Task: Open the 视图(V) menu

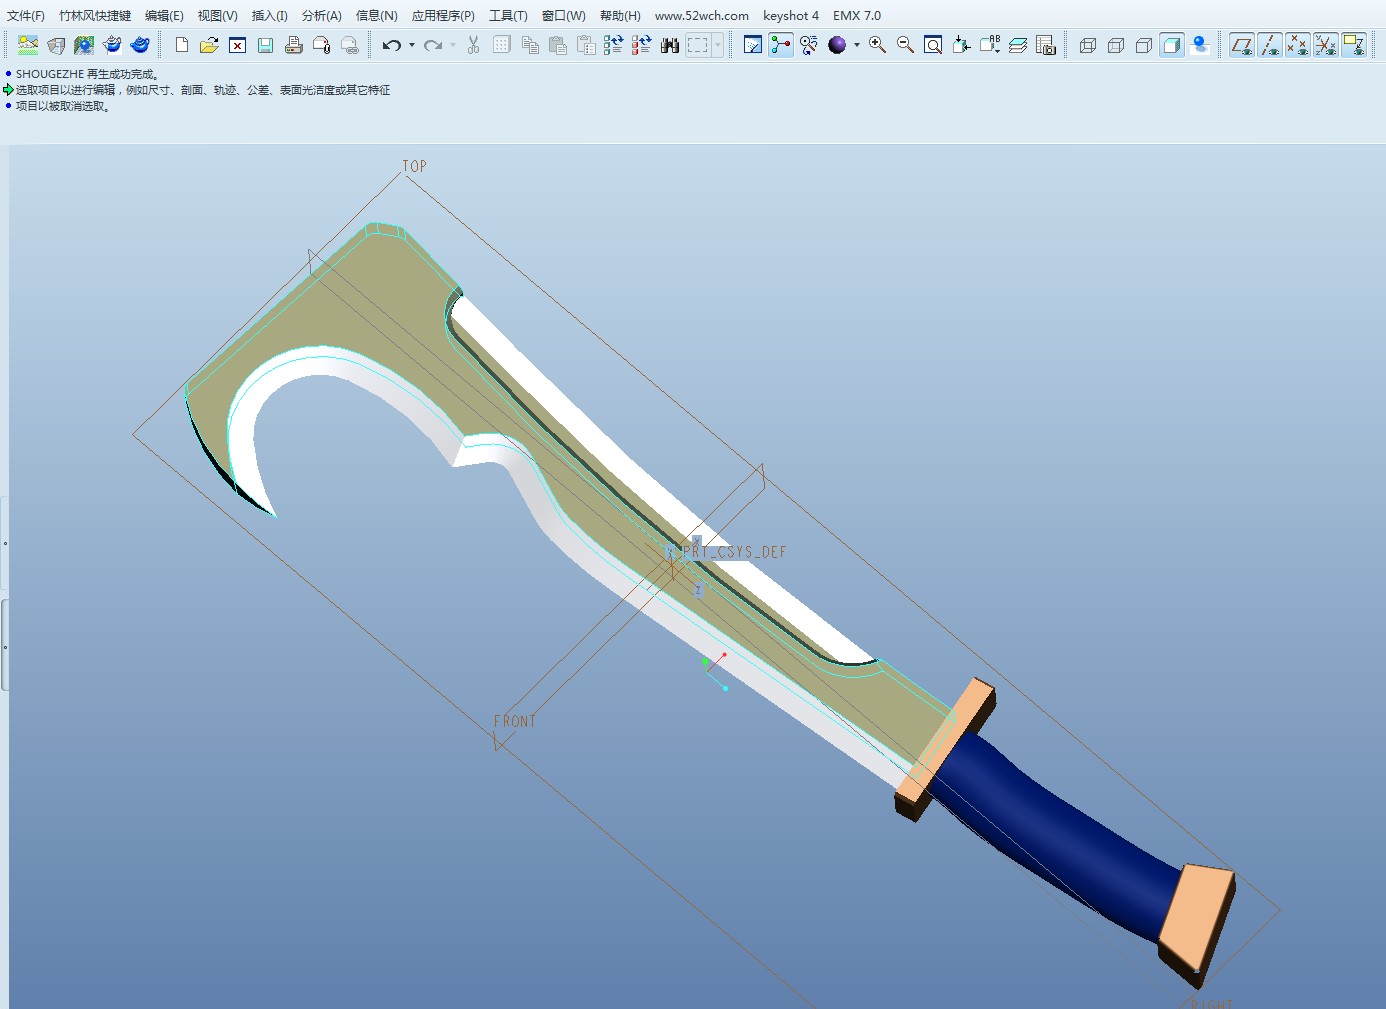Action: [217, 16]
